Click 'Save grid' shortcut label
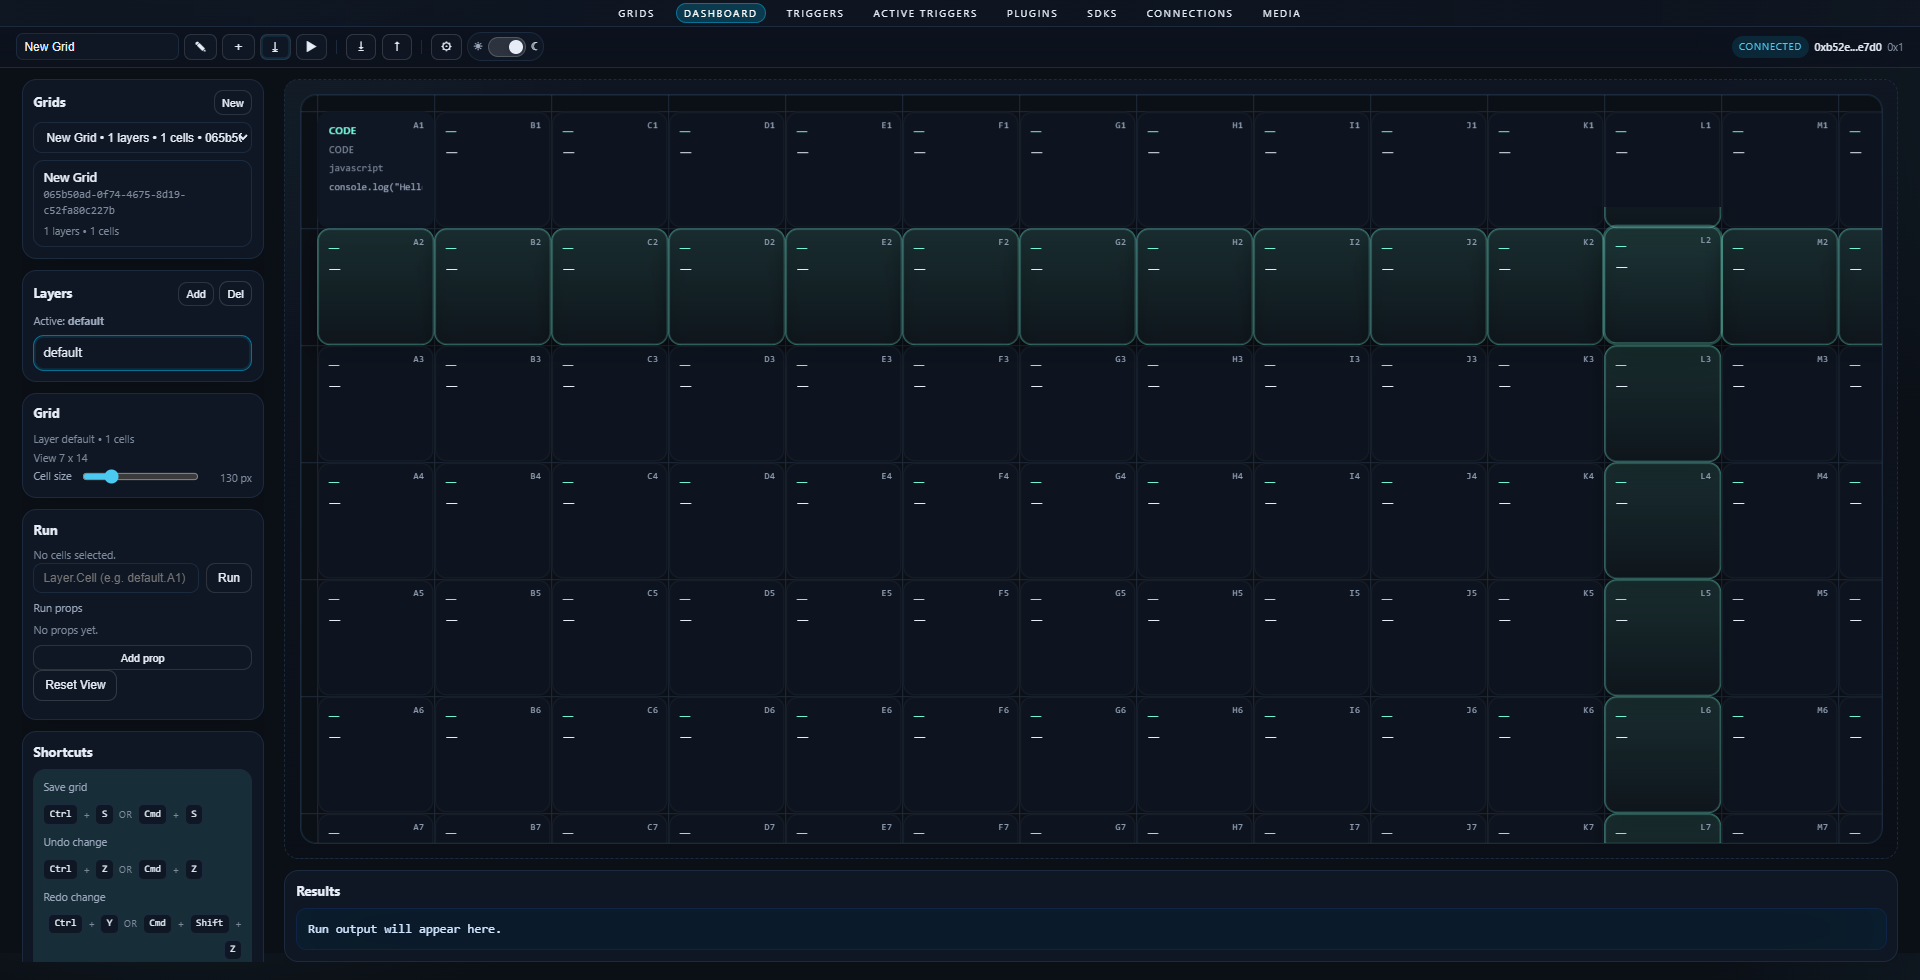Viewport: 1920px width, 980px height. (65, 788)
